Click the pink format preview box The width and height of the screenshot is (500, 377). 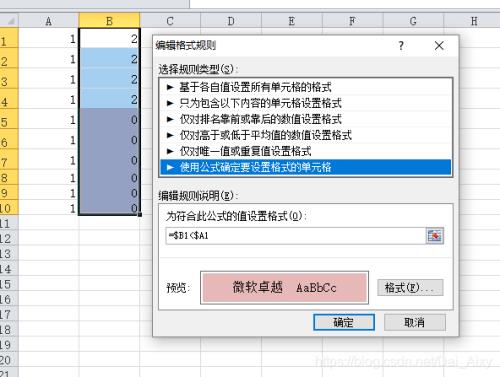(x=284, y=287)
